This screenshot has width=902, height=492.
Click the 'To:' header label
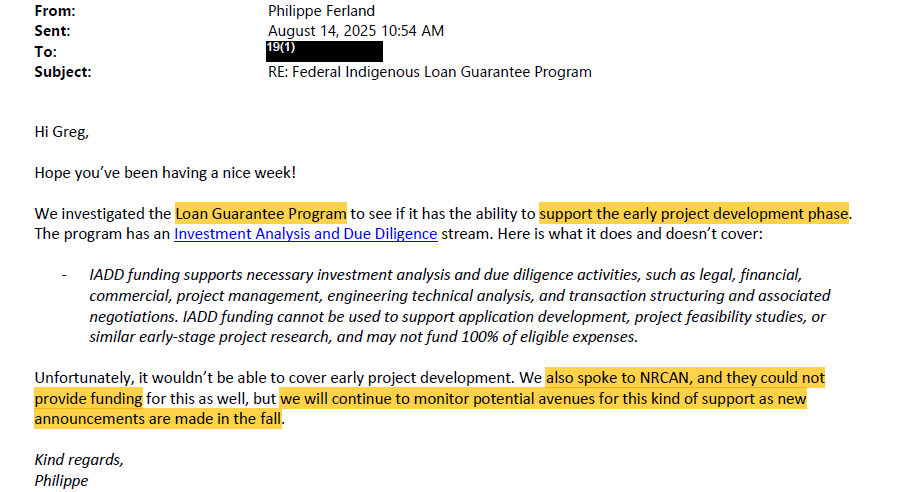45,52
